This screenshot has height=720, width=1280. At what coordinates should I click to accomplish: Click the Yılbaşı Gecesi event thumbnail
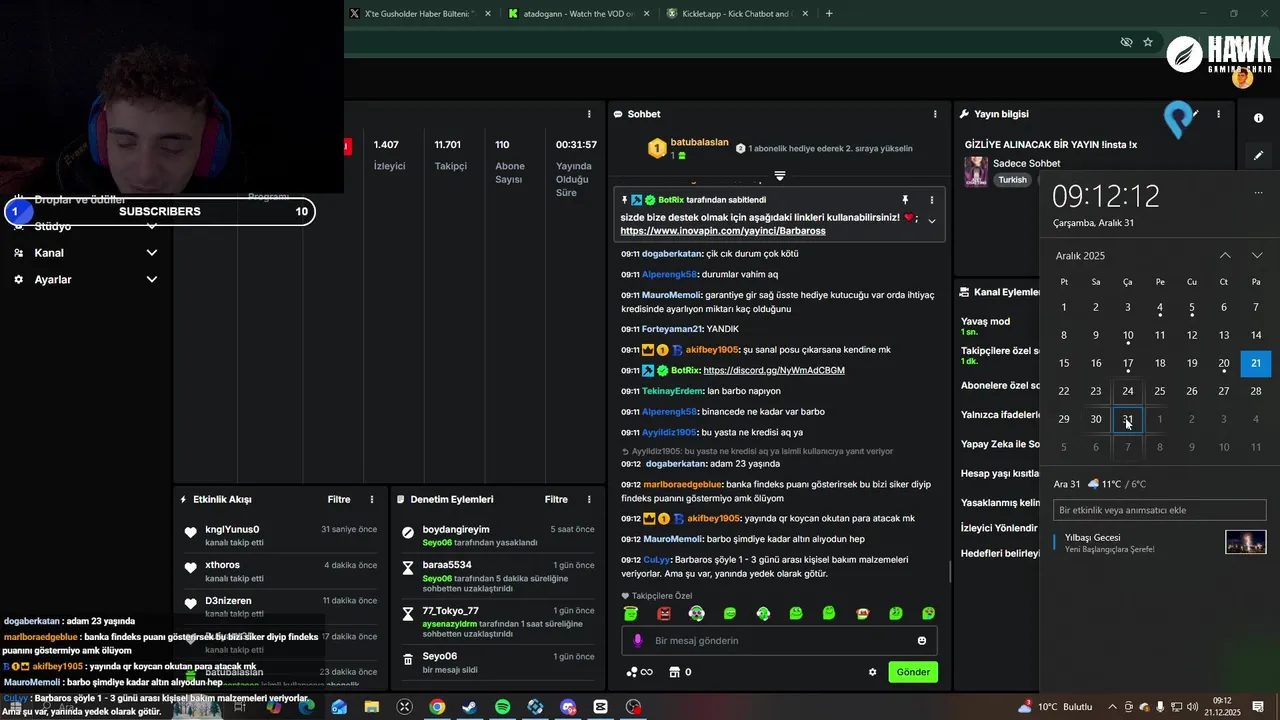point(1246,542)
